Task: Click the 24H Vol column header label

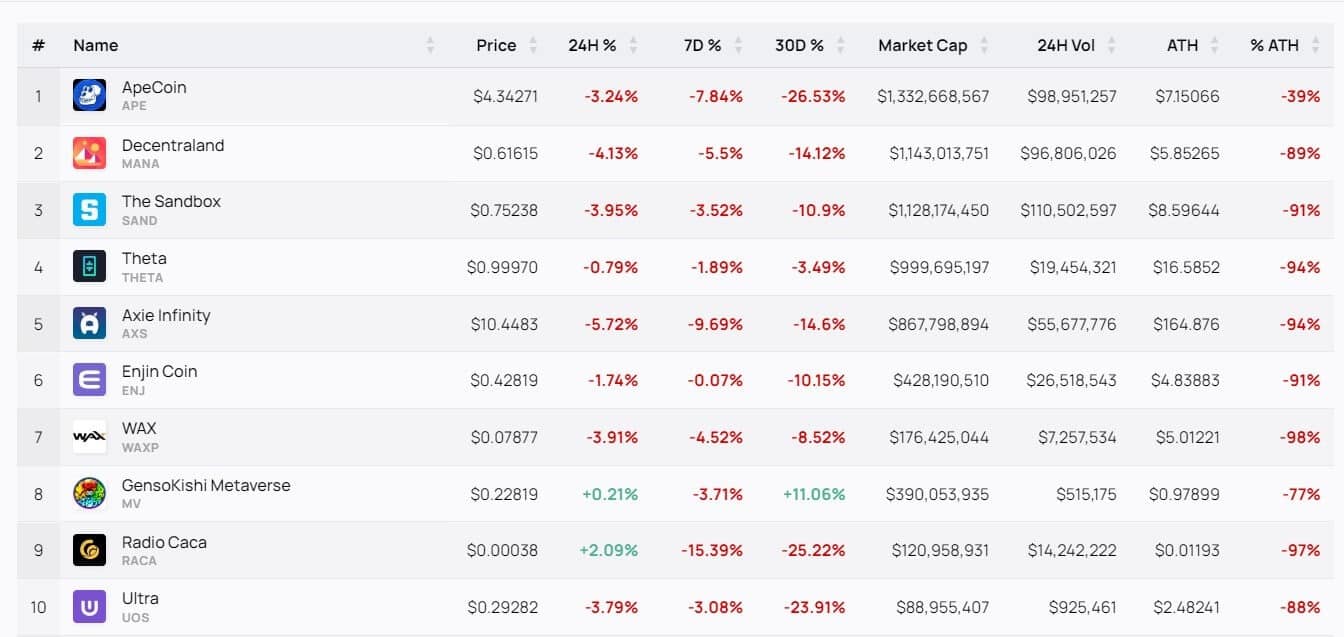Action: pos(1067,45)
